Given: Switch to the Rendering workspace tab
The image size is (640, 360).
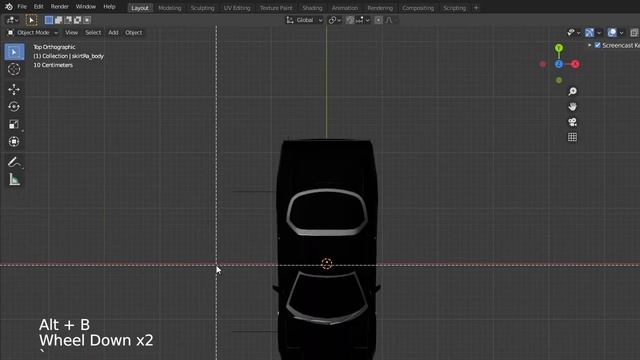Looking at the screenshot, I should tap(380, 8).
